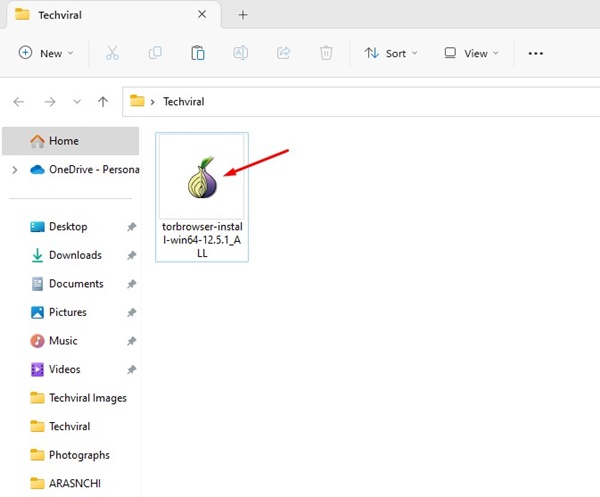Click the Rename icon in toolbar

(240, 53)
